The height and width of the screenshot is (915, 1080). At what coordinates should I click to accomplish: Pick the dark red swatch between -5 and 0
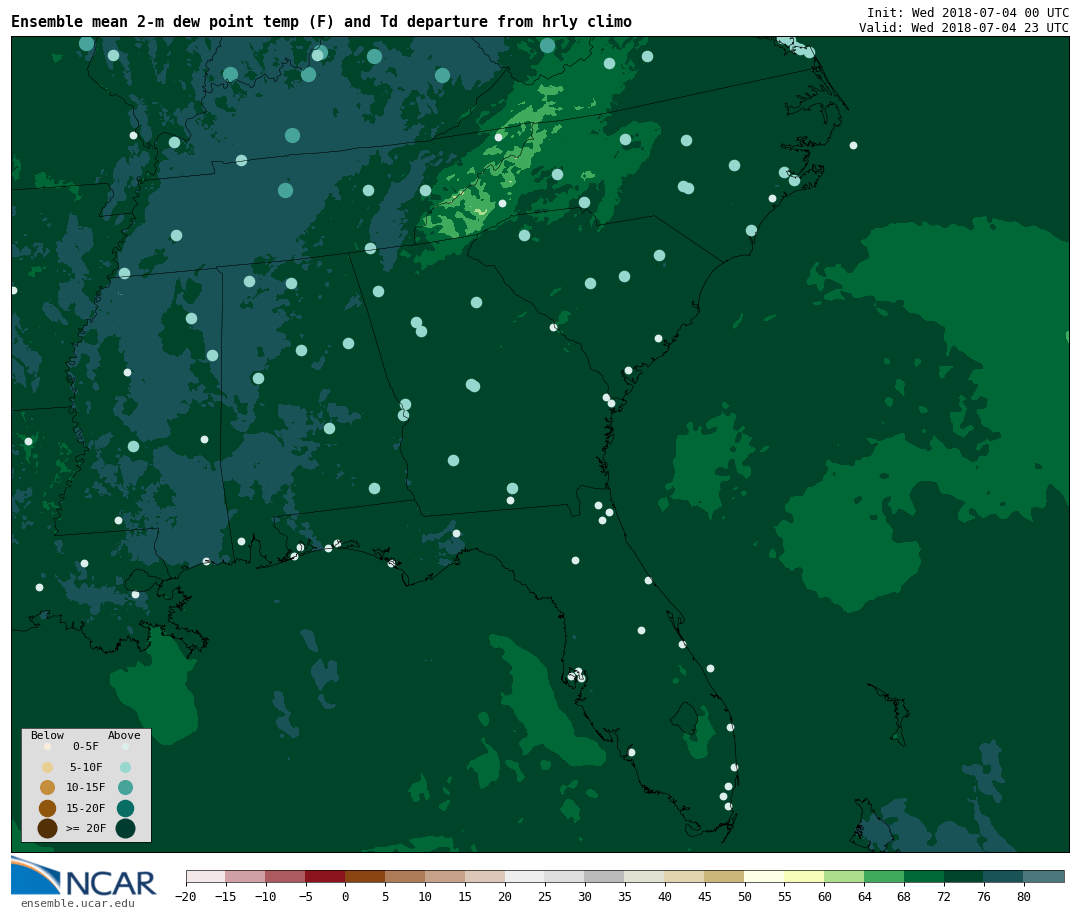[x=326, y=876]
